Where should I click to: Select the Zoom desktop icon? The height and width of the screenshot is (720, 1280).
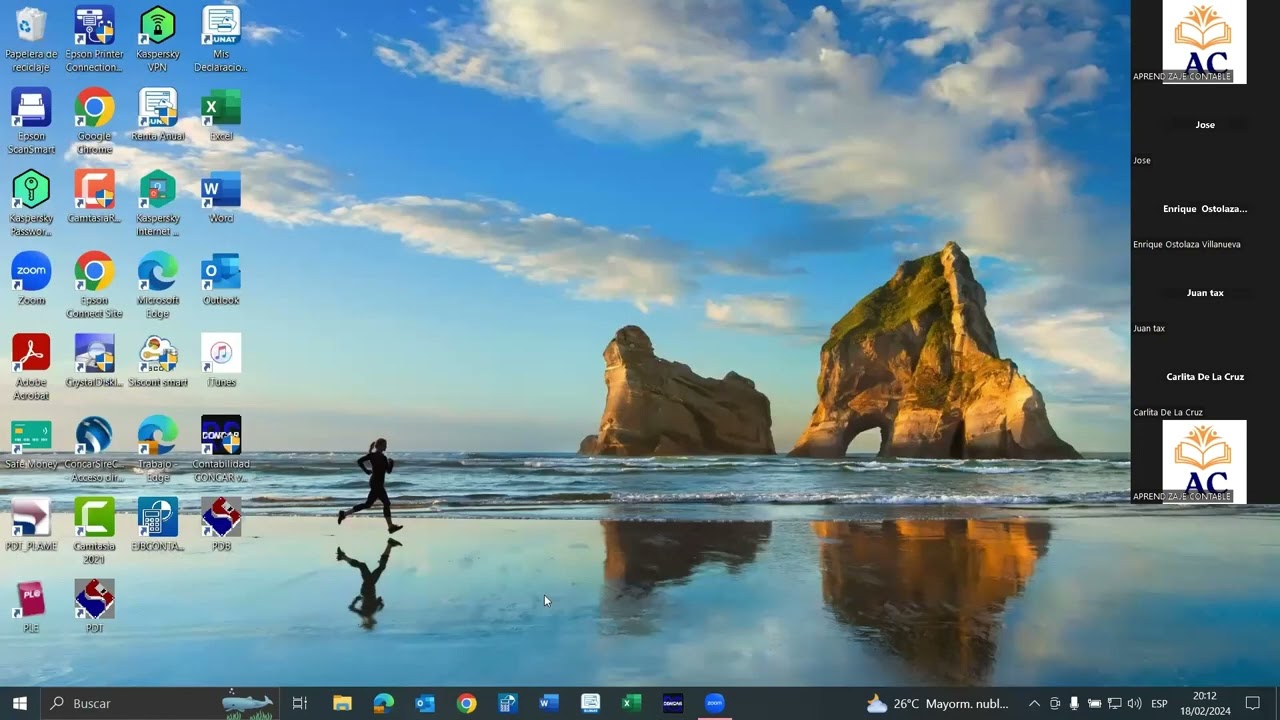31,279
